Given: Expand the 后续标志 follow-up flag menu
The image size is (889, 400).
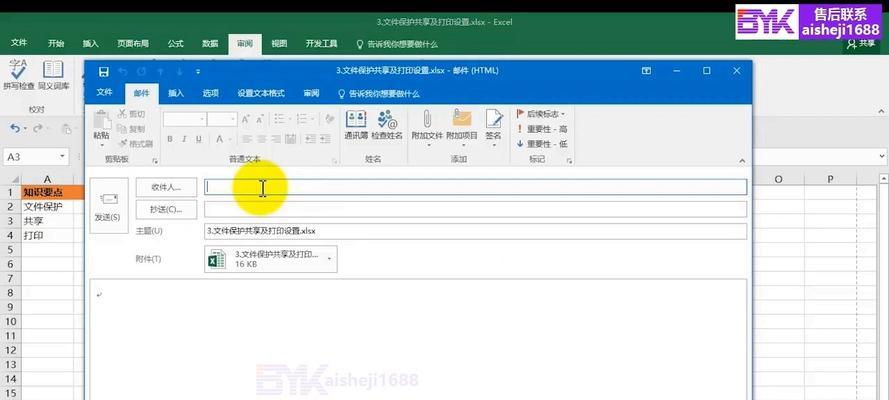Looking at the screenshot, I should [541, 114].
